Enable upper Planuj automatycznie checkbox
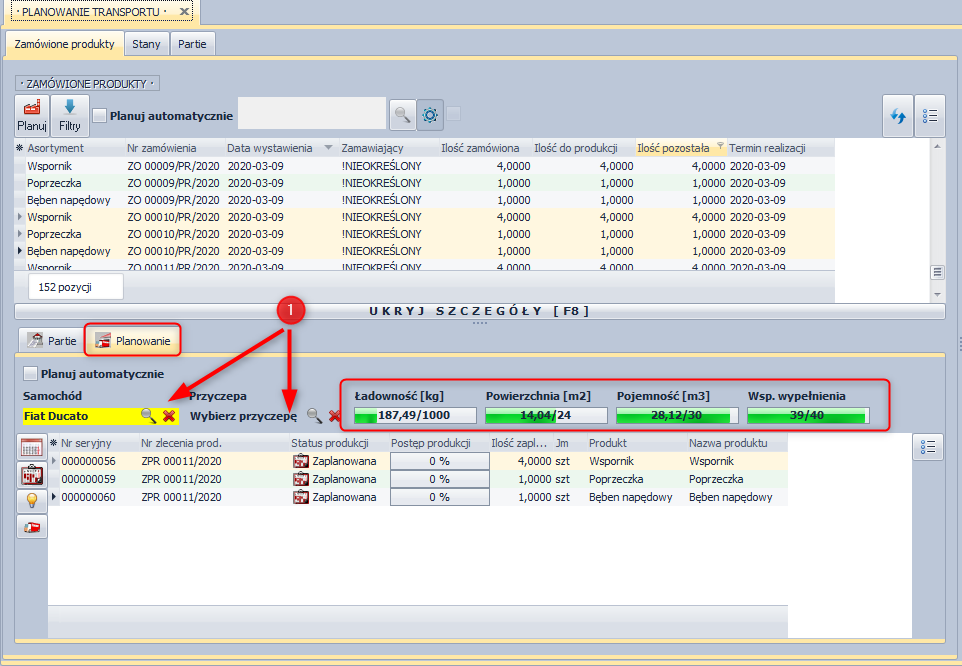The image size is (962, 666). coord(100,115)
